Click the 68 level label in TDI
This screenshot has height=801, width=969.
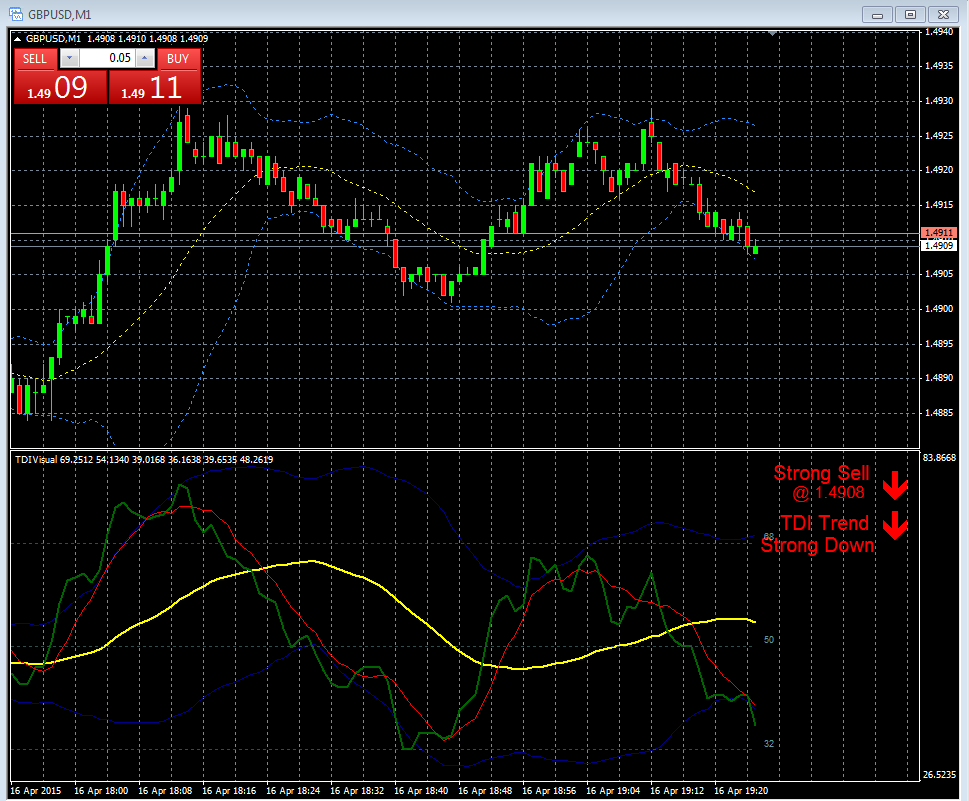tap(769, 536)
